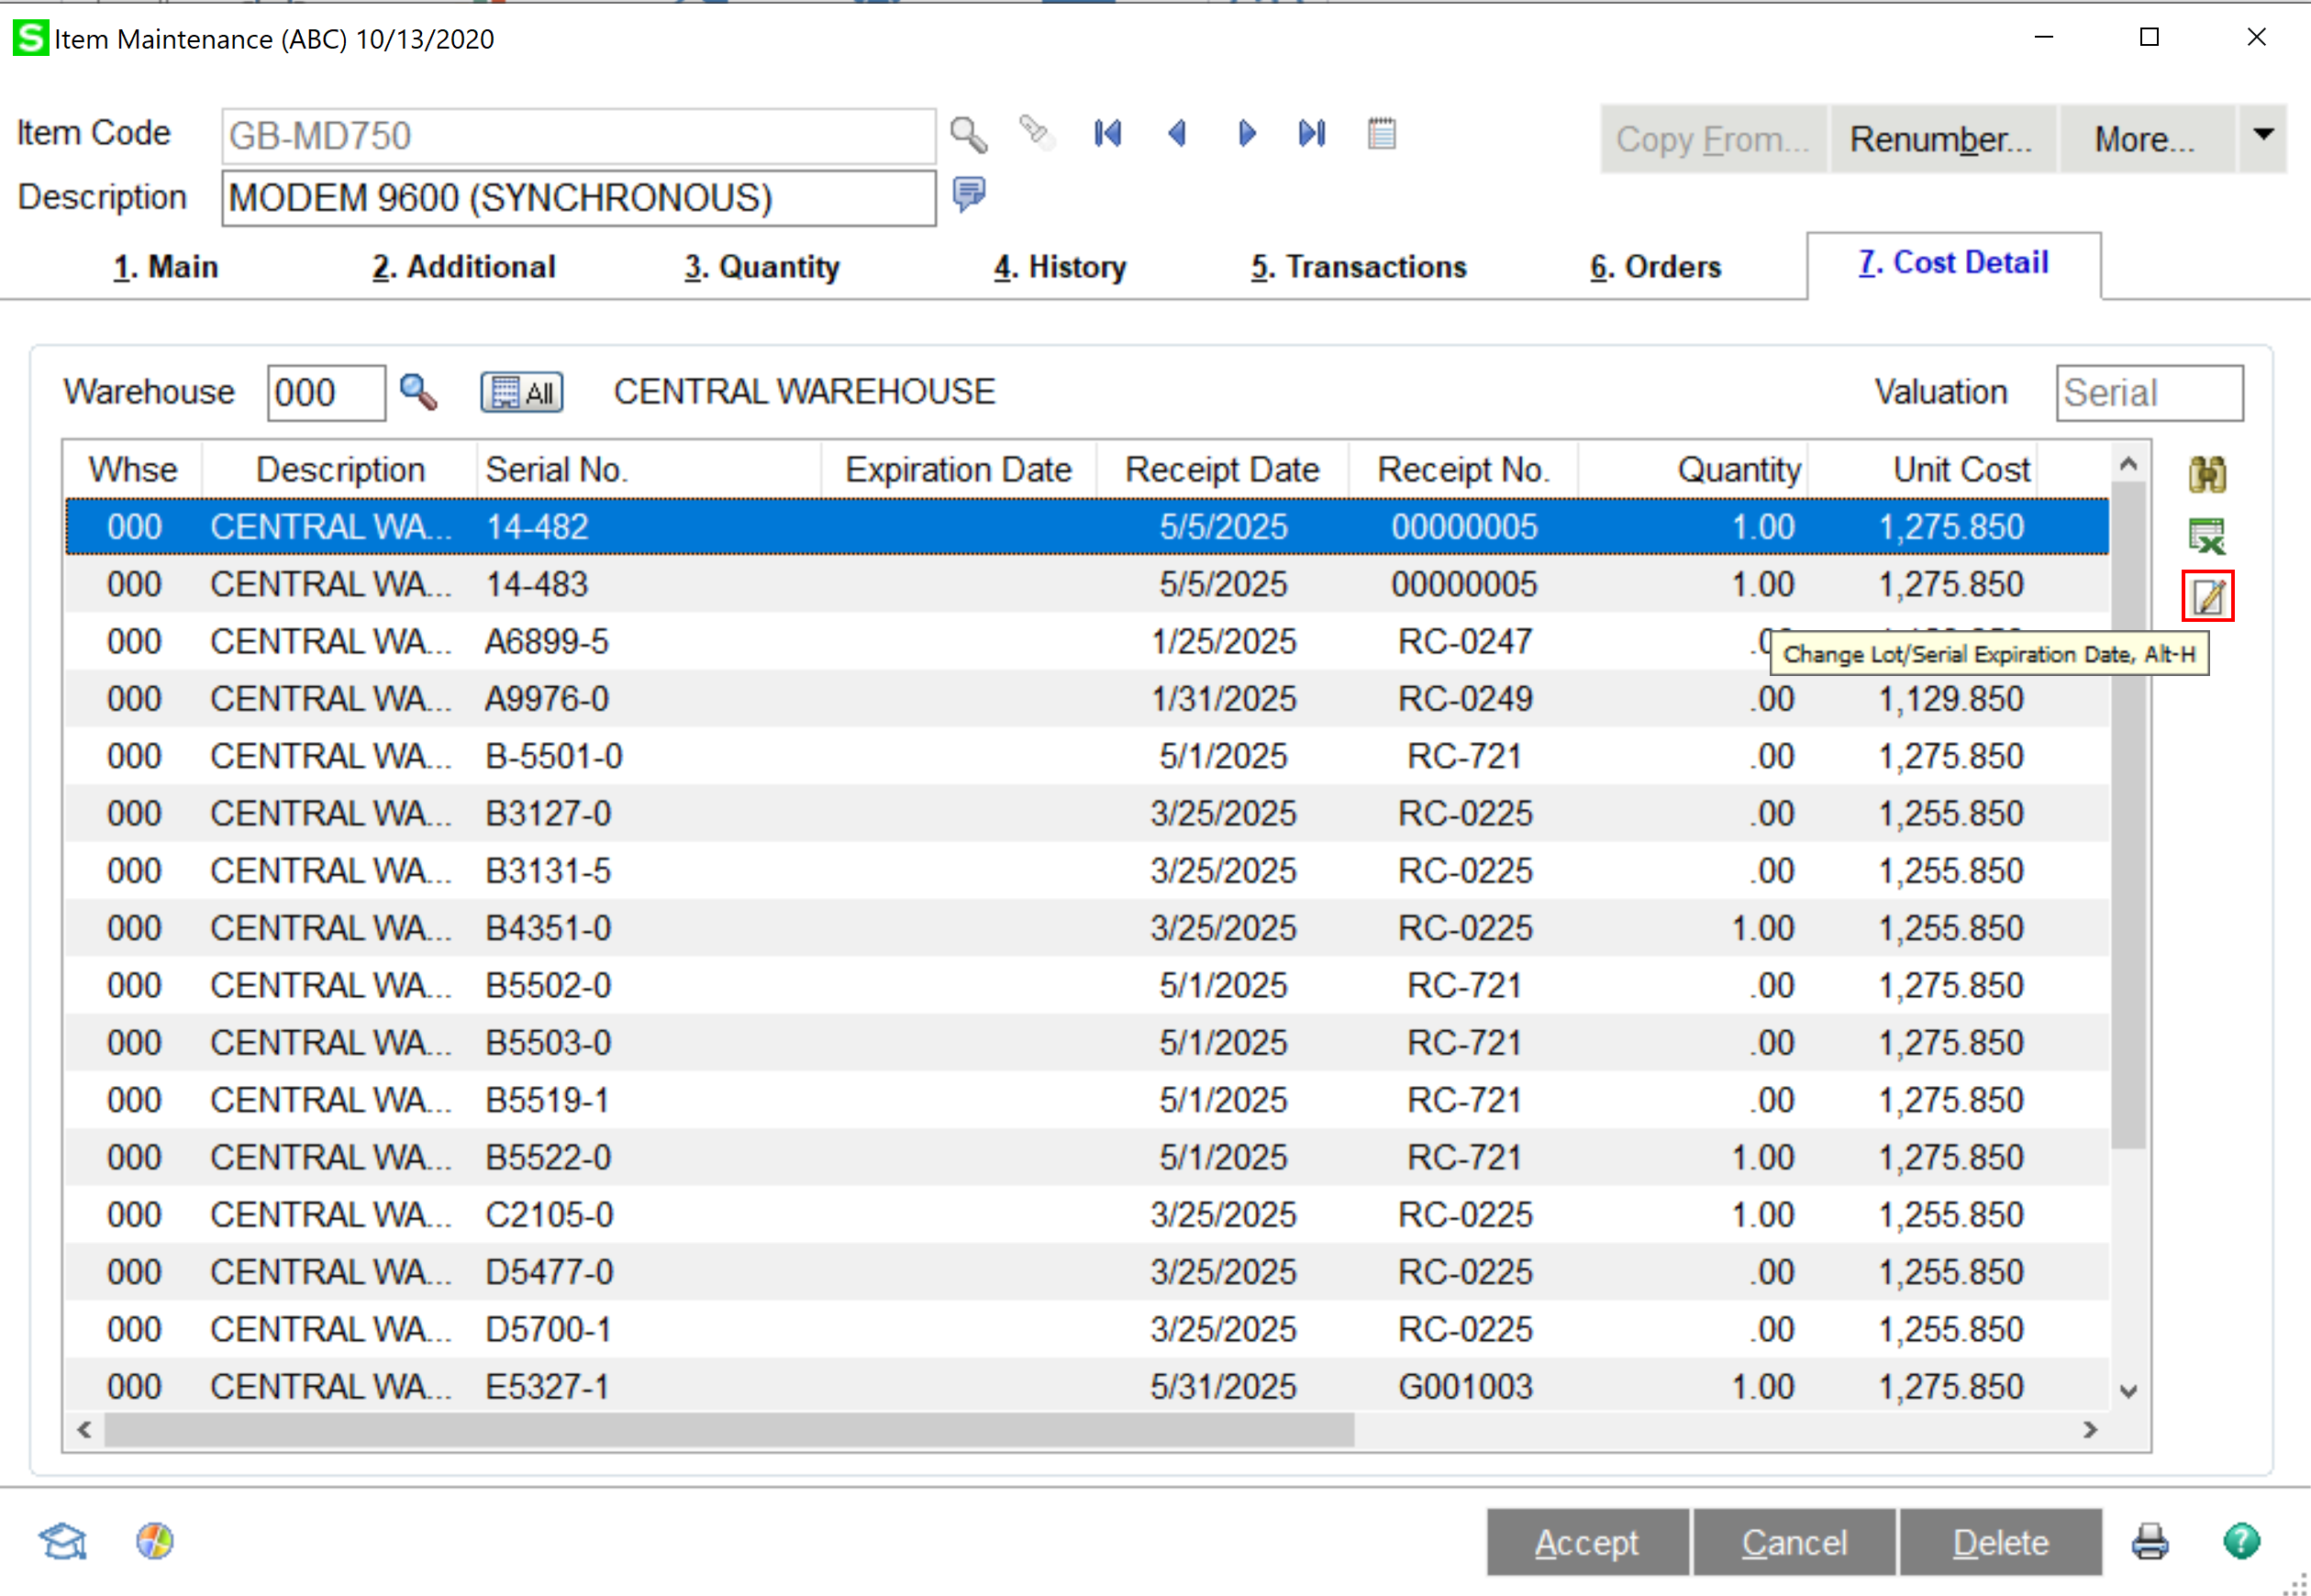Go to the previous item record
The image size is (2311, 1596).
pyautogui.click(x=1177, y=133)
